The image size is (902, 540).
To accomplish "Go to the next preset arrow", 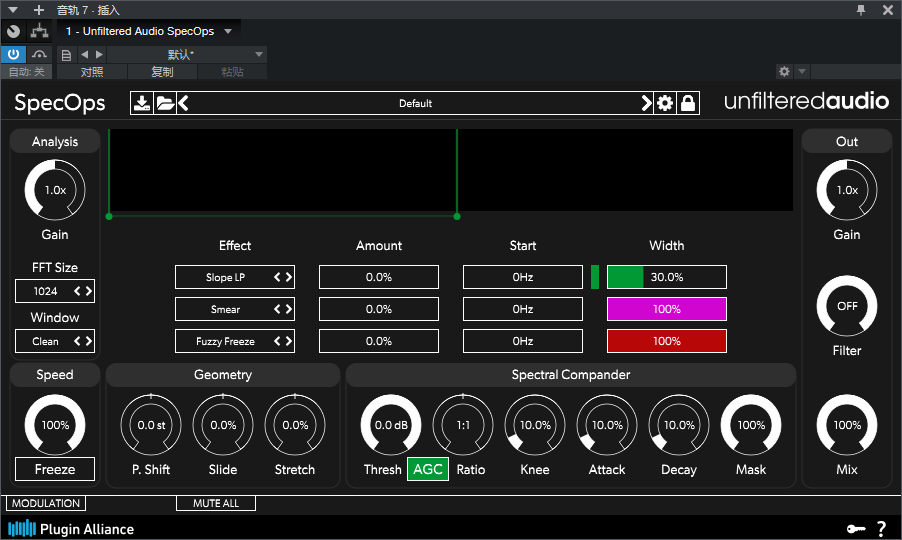I will point(647,104).
